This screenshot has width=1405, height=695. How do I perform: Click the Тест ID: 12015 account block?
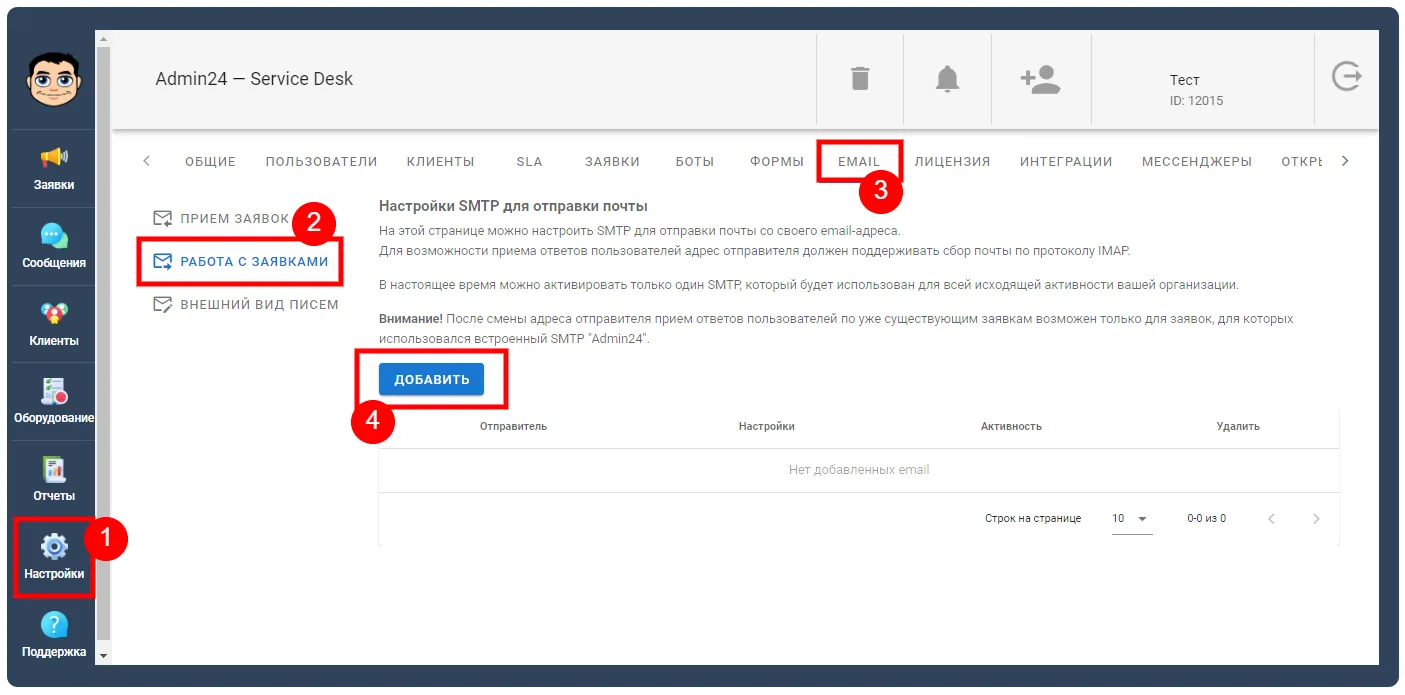click(1196, 89)
